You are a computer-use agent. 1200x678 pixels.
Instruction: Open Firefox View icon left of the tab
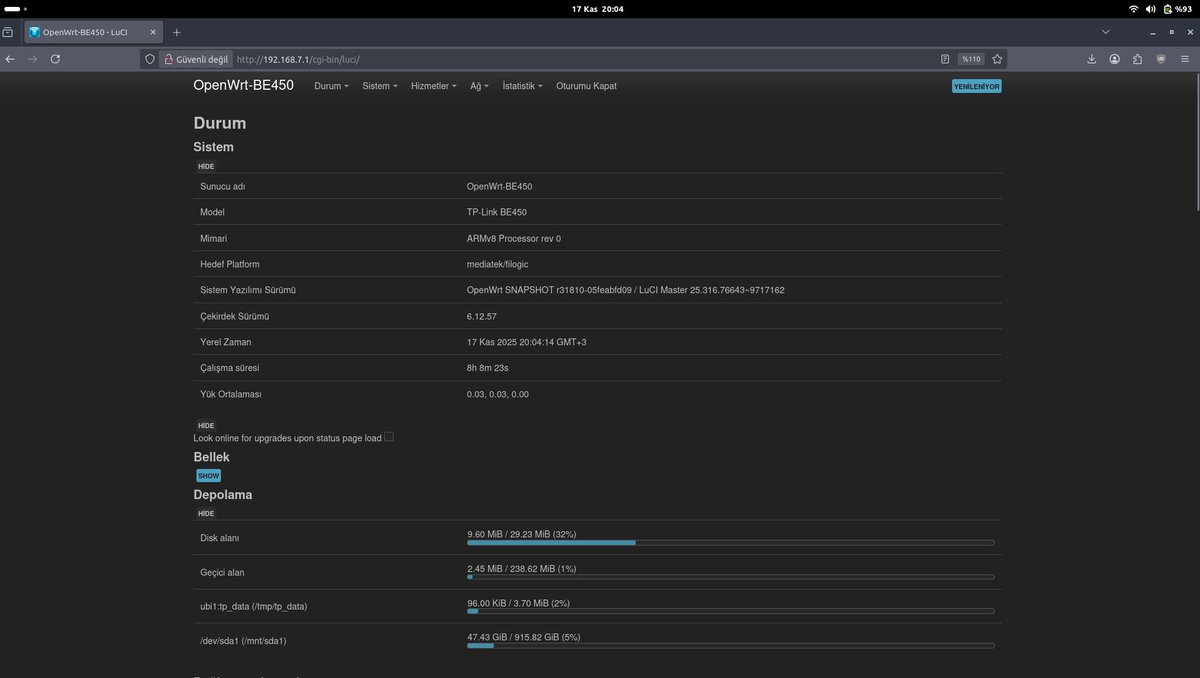pyautogui.click(x=8, y=32)
